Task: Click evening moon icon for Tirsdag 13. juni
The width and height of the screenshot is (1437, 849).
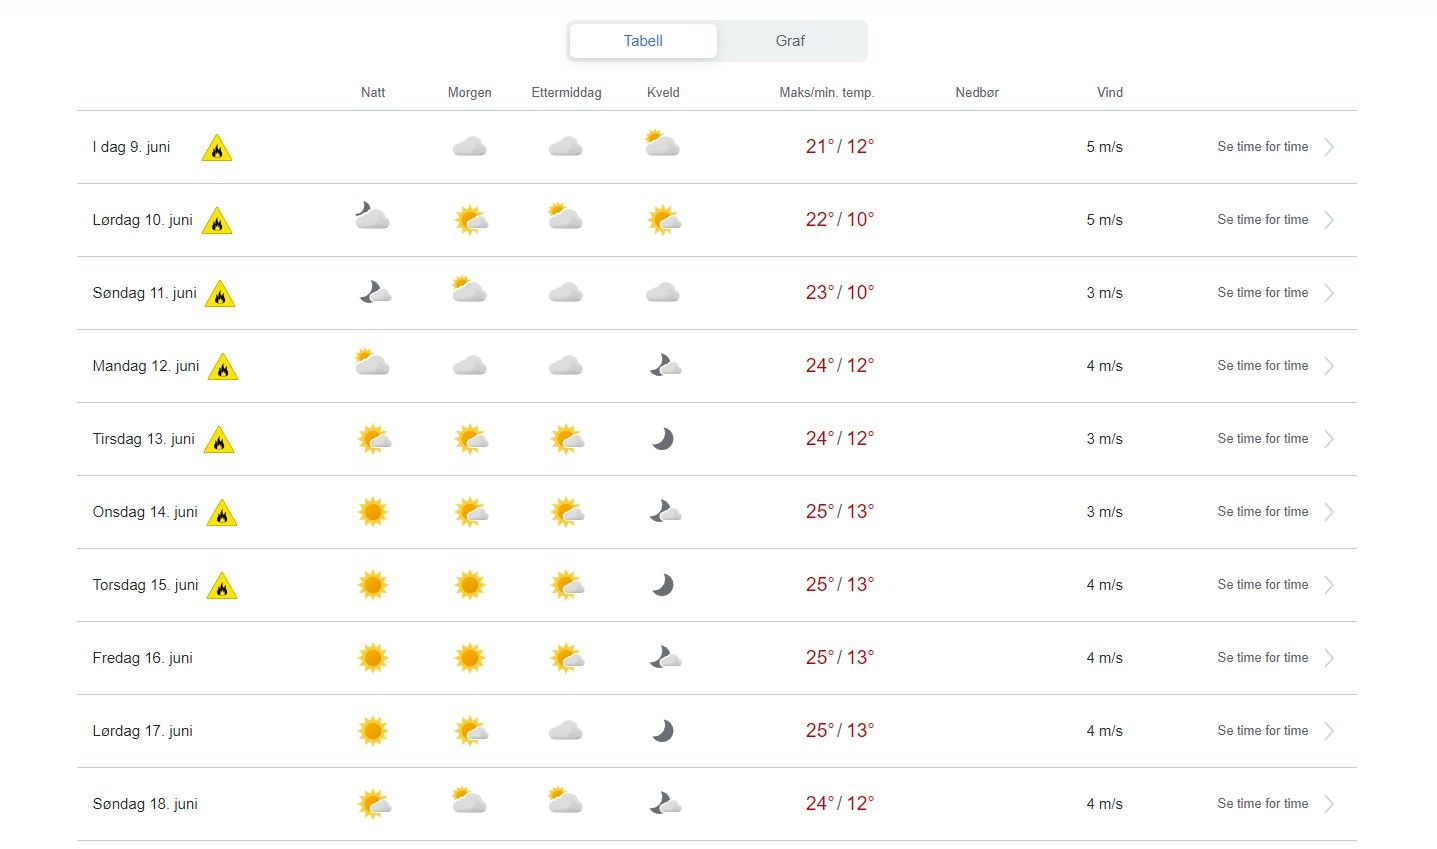Action: [662, 439]
